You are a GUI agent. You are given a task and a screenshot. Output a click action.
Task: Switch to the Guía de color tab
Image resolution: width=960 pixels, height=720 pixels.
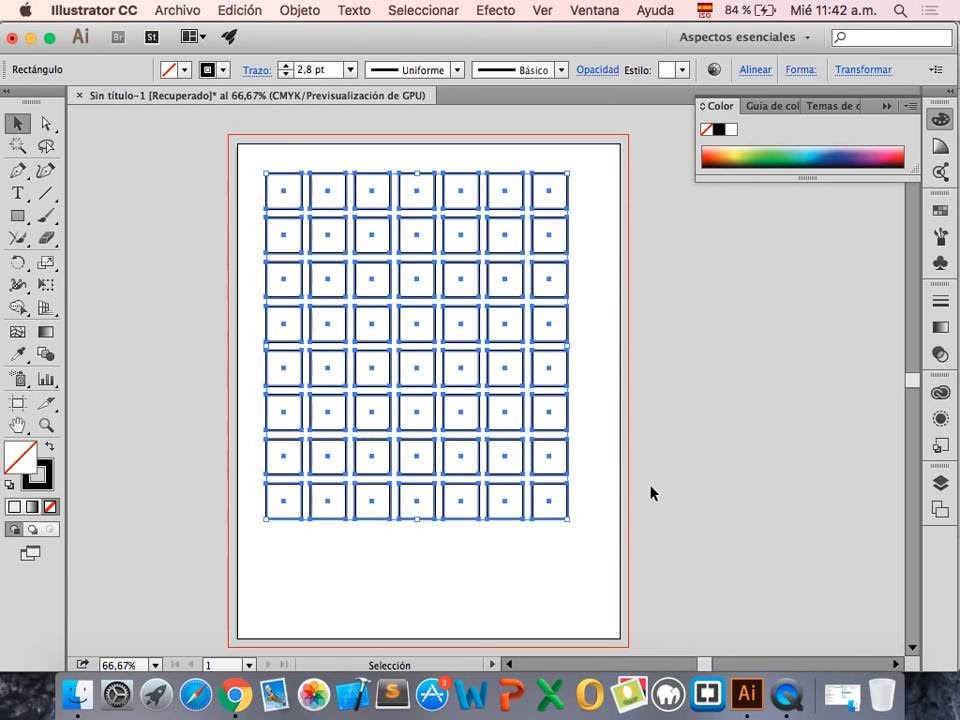click(x=772, y=106)
